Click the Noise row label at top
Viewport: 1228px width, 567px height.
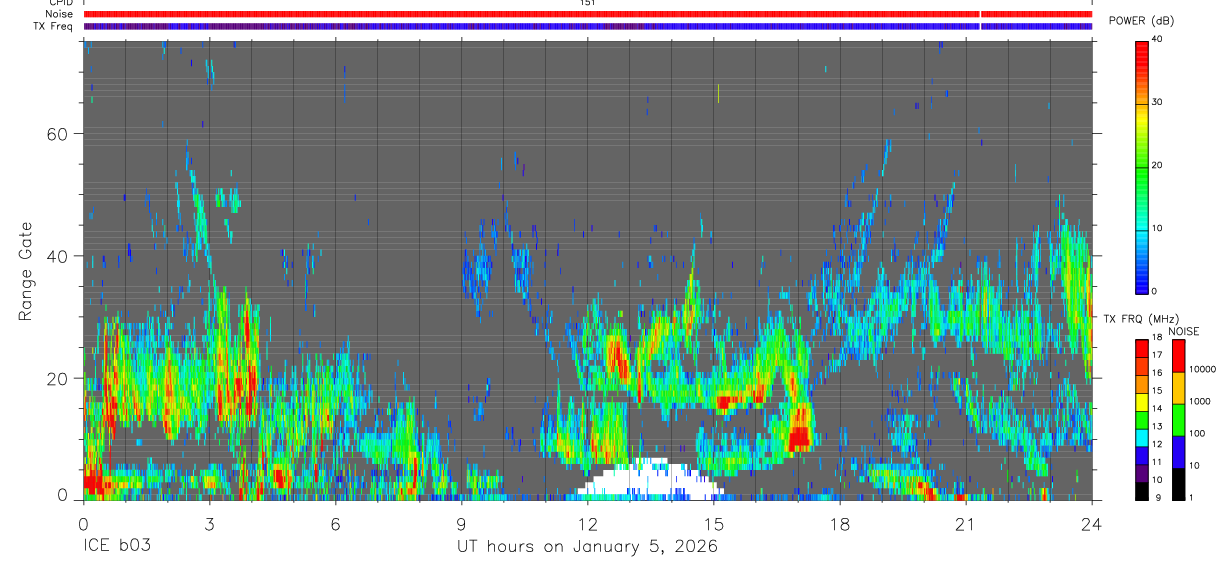58,14
